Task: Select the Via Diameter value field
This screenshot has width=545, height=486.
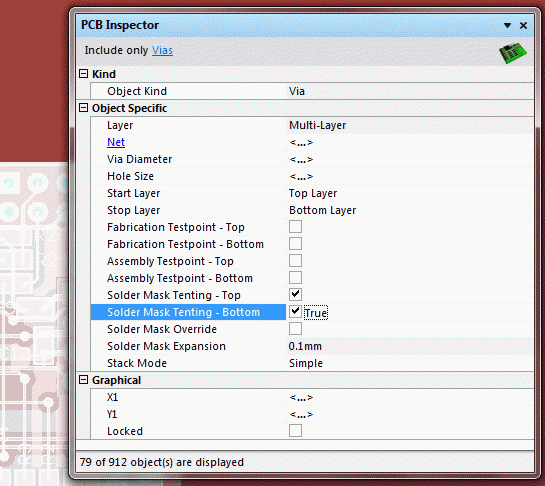Action: (410, 159)
